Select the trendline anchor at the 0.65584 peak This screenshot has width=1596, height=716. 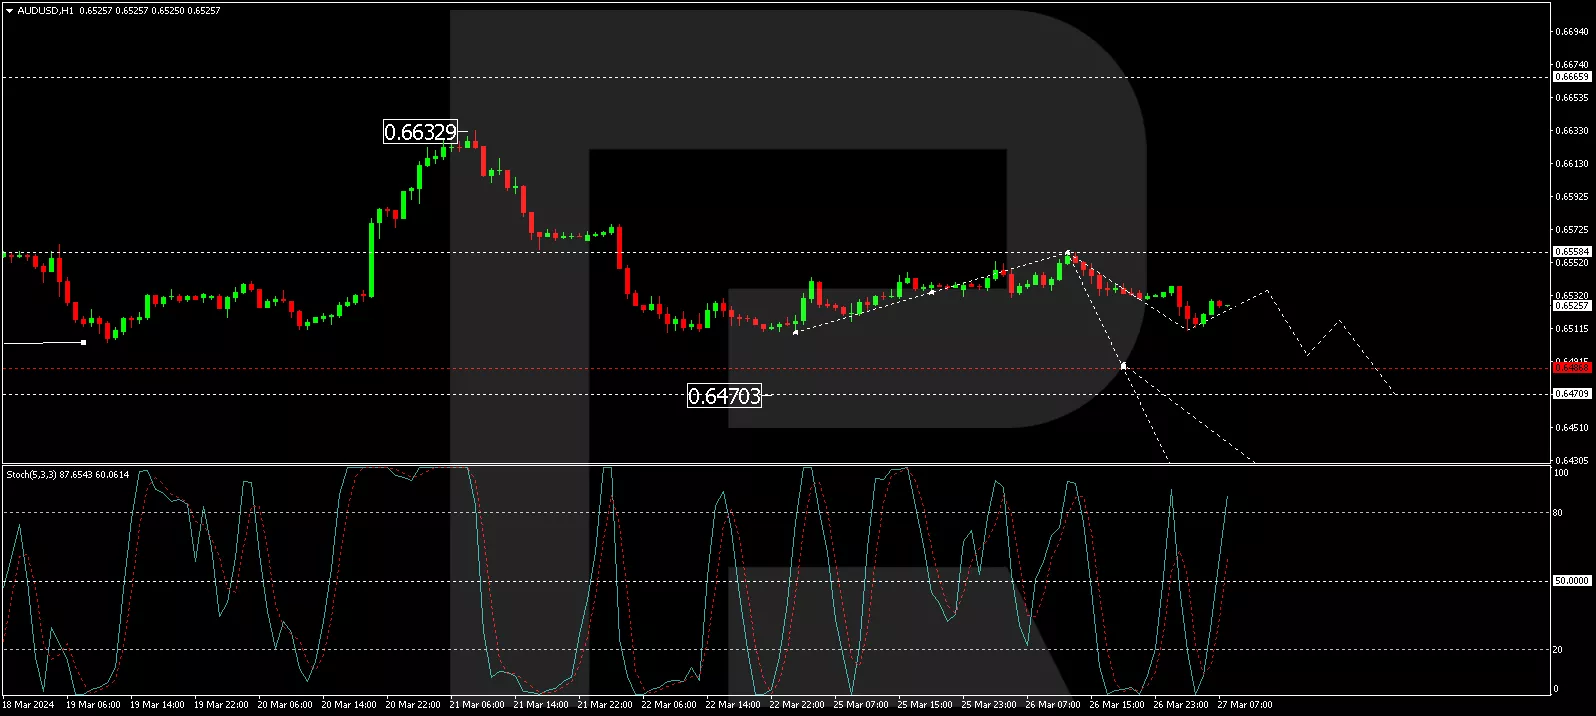pos(1068,253)
